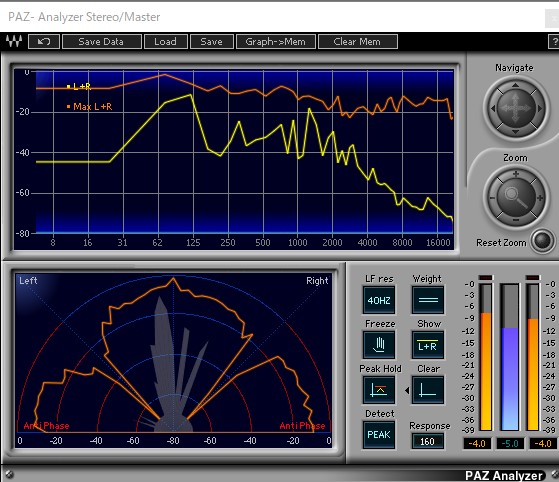Click the Navigate pad center cross
This screenshot has width=559, height=482.
(515, 108)
